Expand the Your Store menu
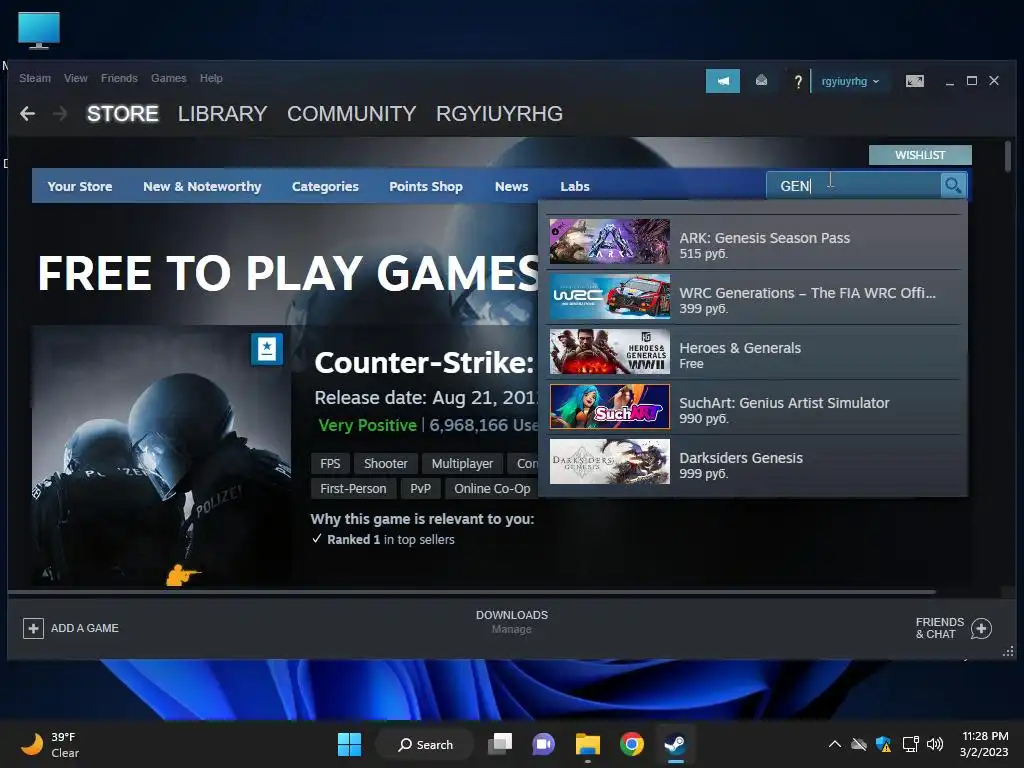The width and height of the screenshot is (1024, 768). (x=80, y=186)
